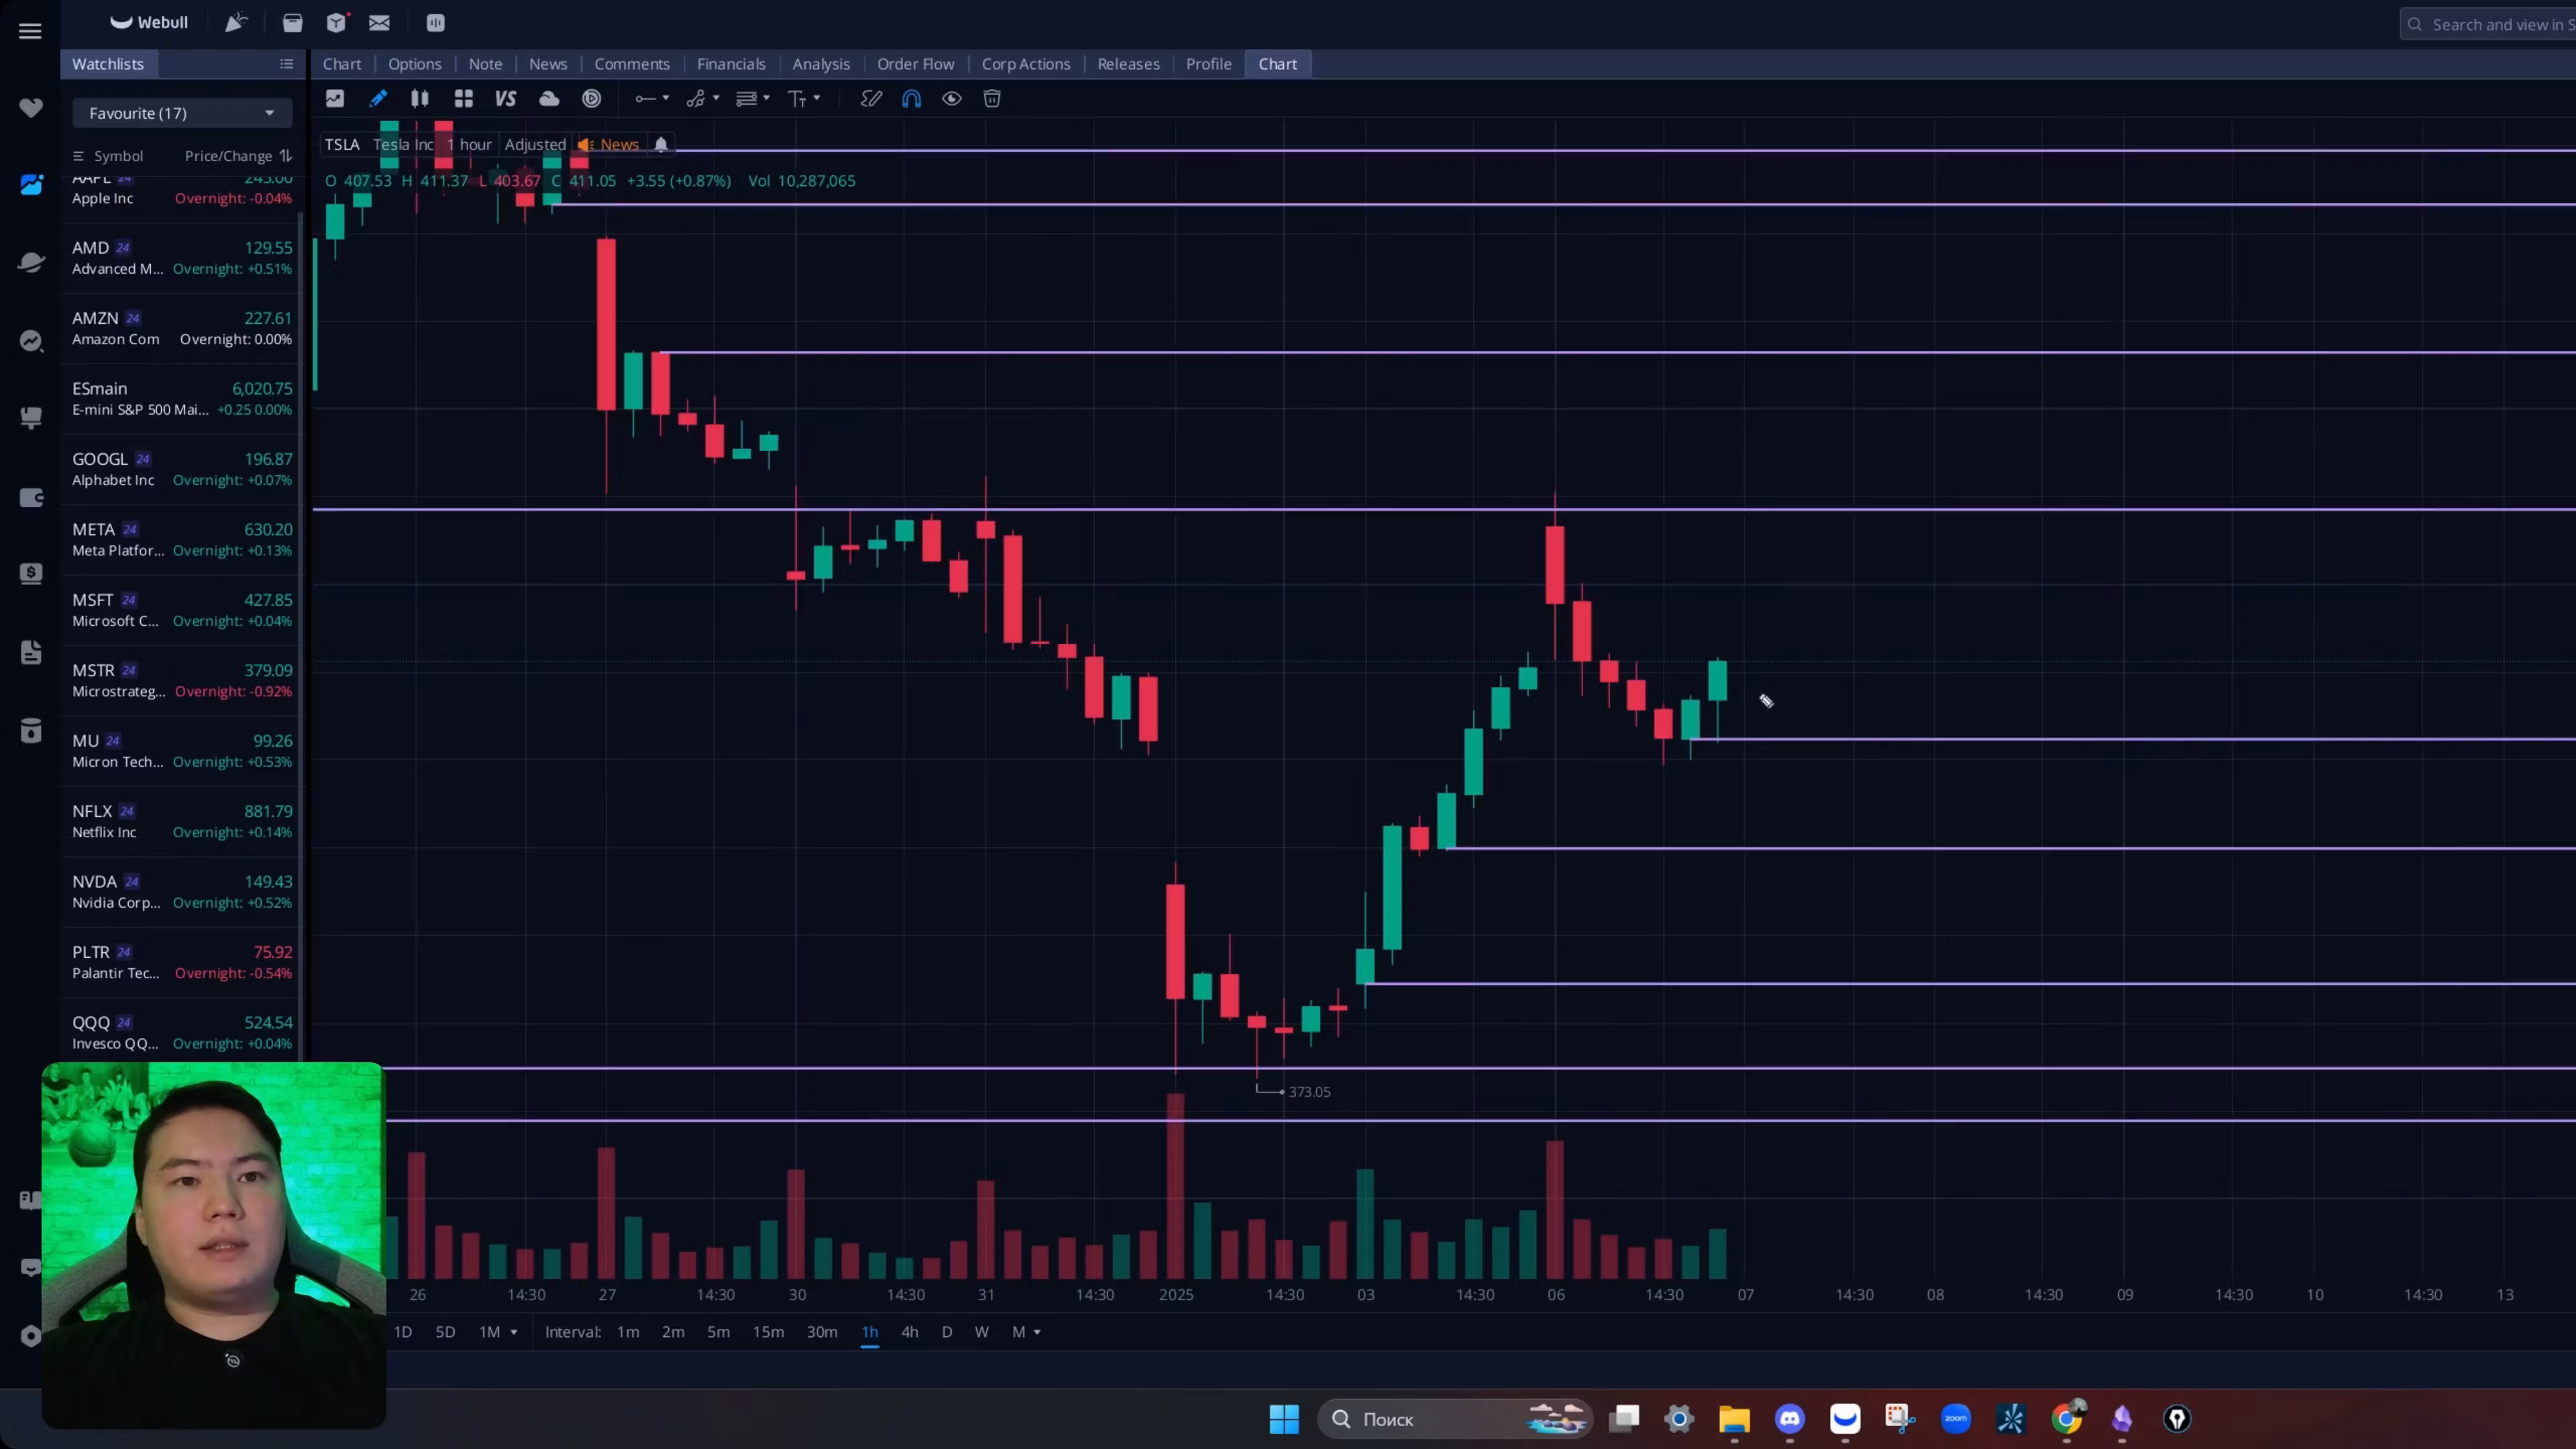Screen dimensions: 2576x1449
Task: Click the VS compare symbols icon
Action: (x=505, y=99)
